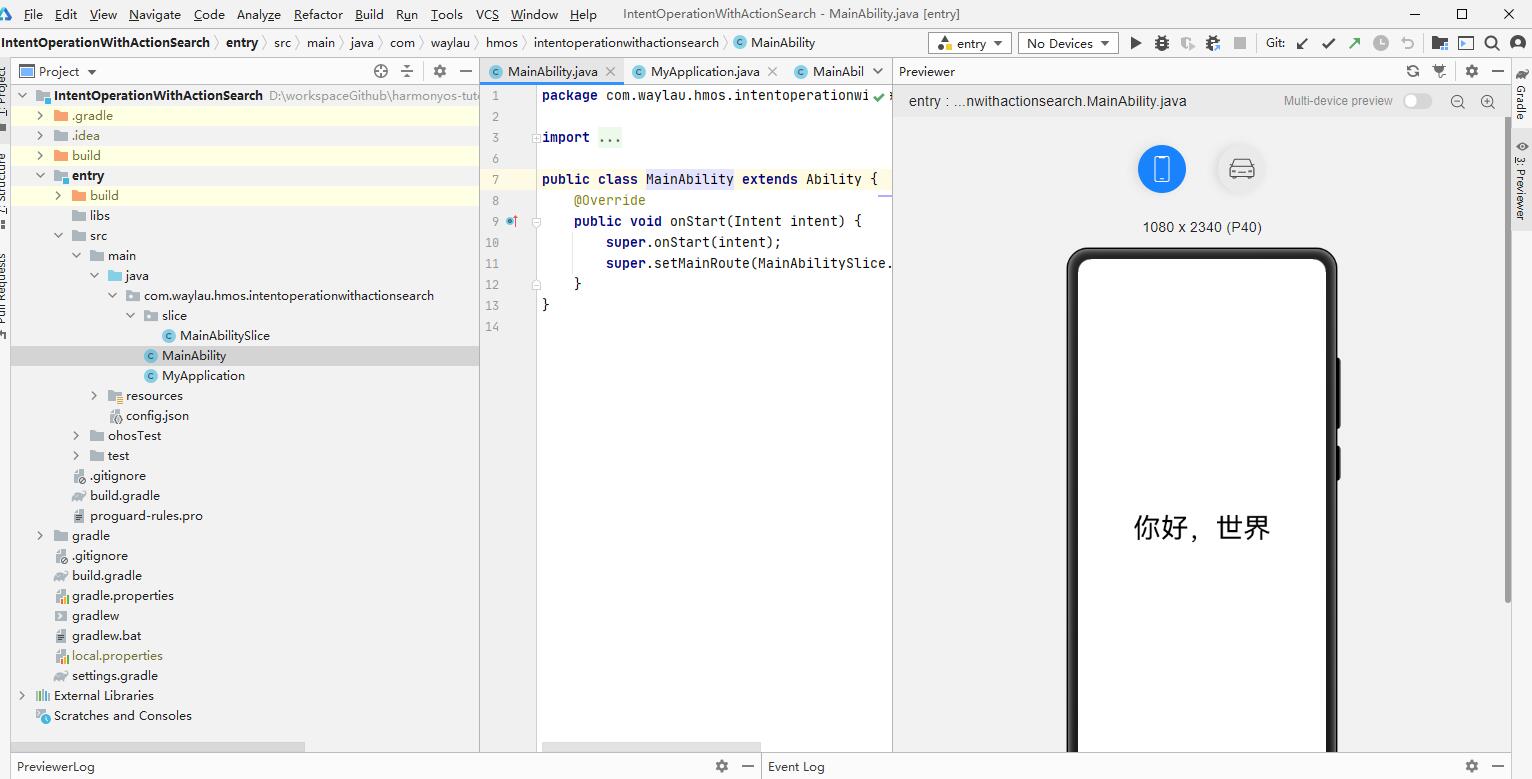
Task: Select the phone device preview icon
Action: 1161,169
